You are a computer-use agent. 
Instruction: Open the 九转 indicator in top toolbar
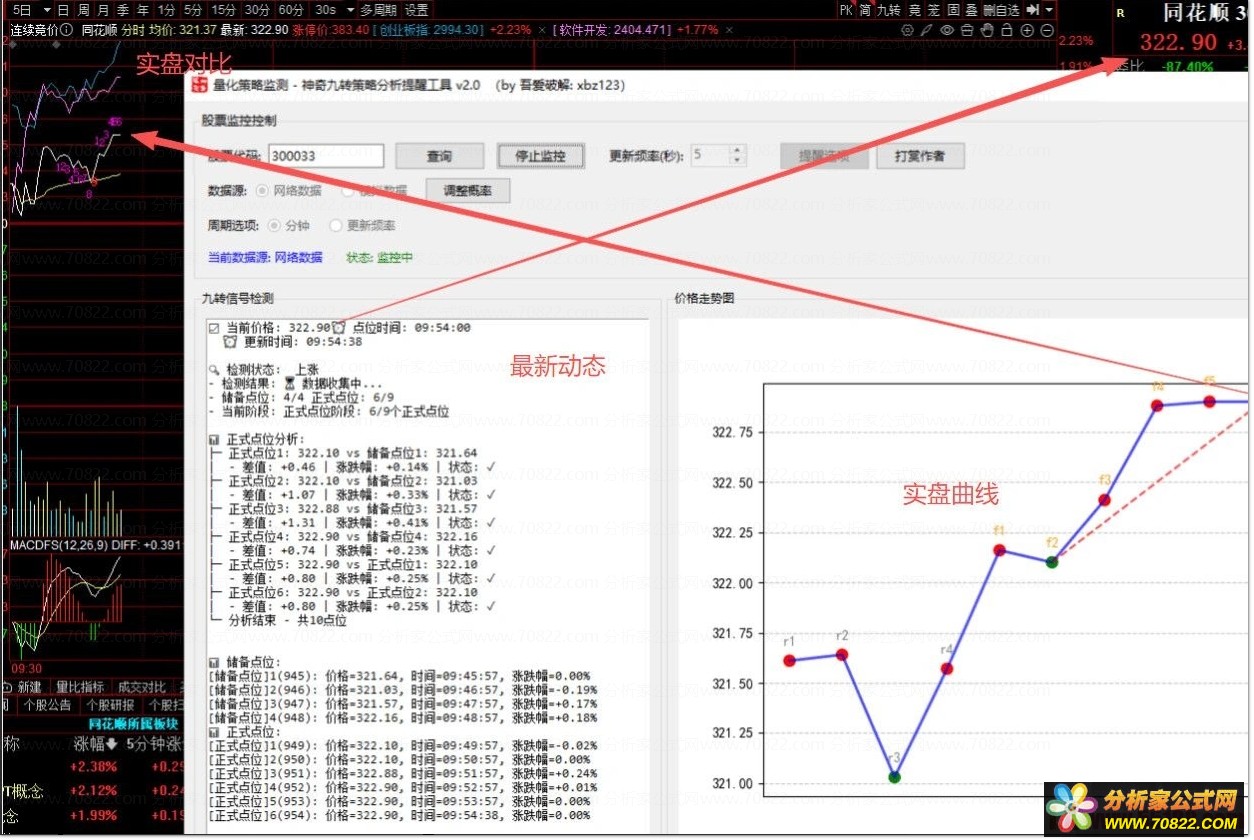click(x=888, y=10)
